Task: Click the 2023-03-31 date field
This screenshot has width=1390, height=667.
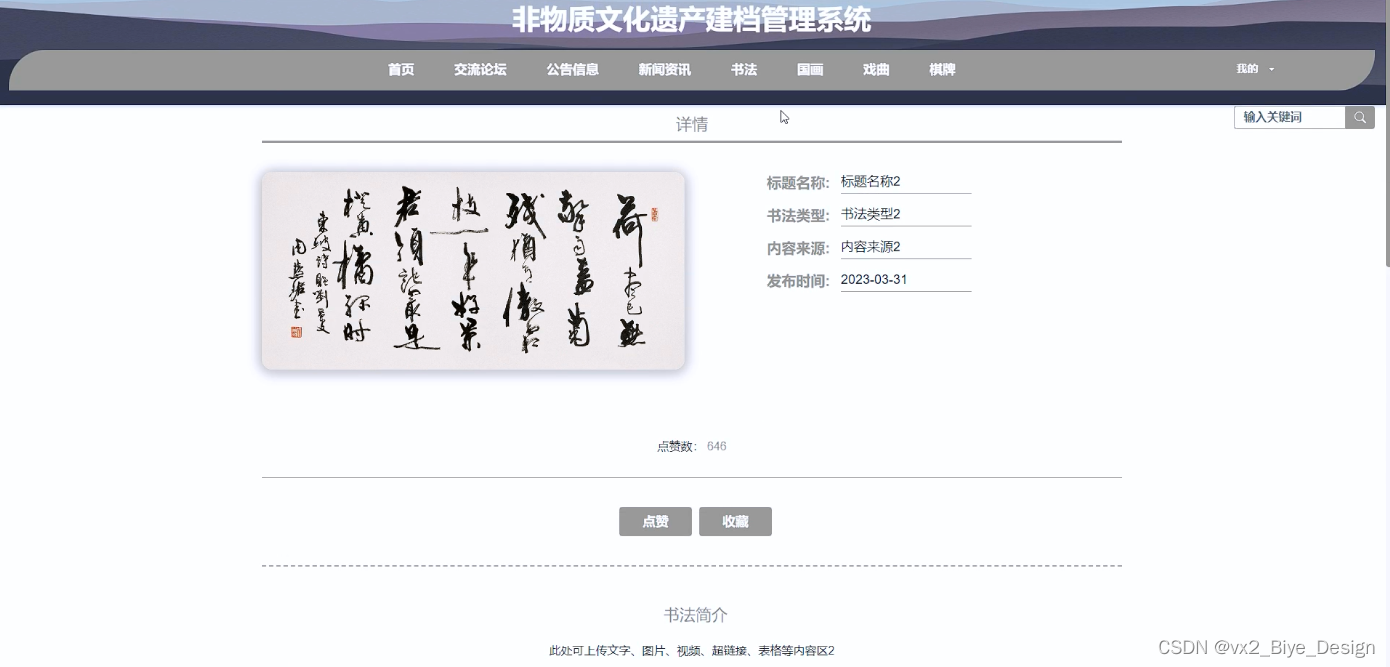Action: click(x=906, y=280)
